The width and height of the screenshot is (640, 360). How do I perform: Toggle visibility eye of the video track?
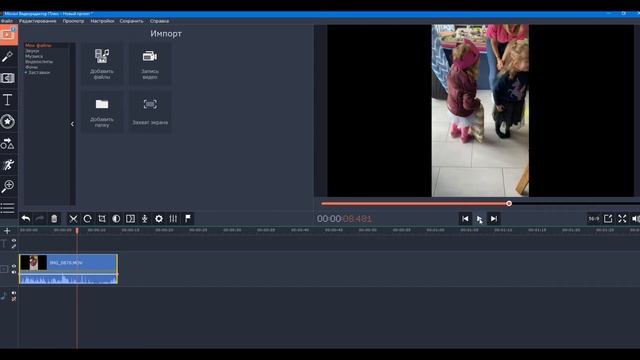[14, 267]
